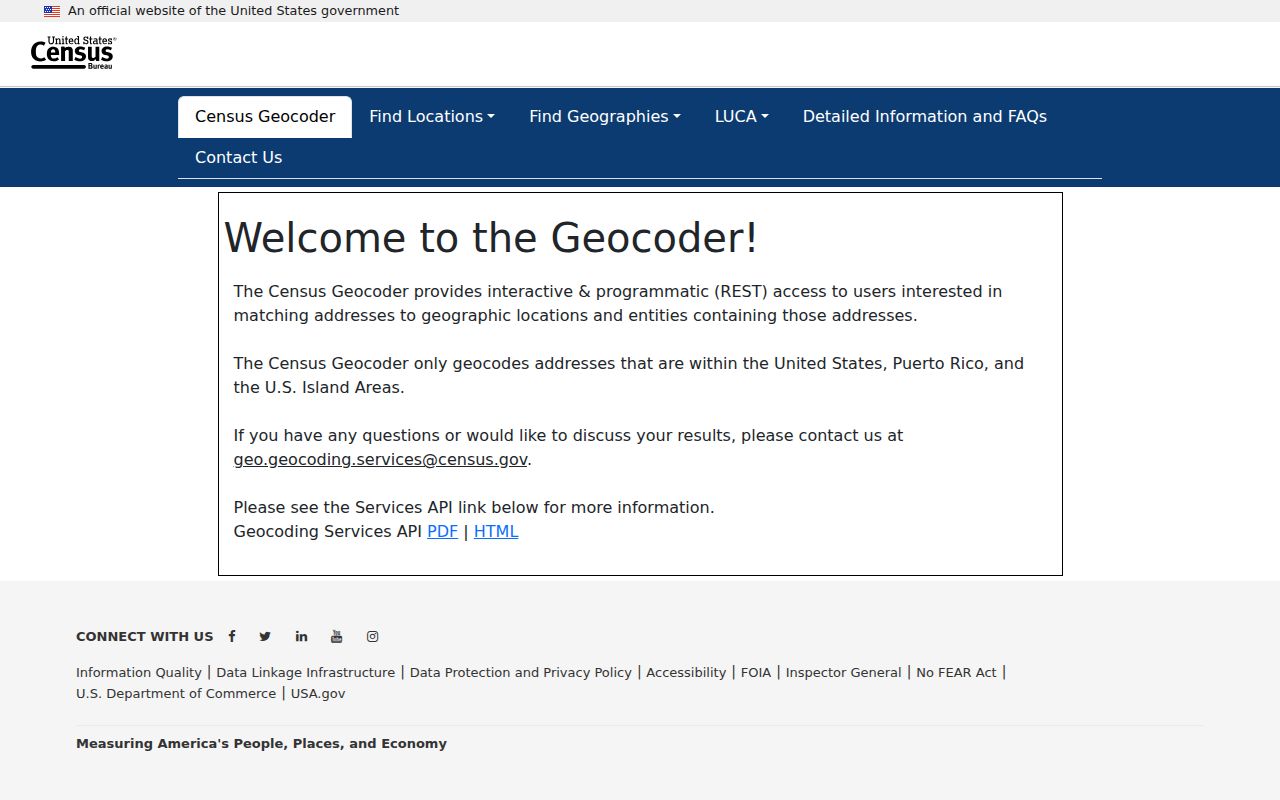The height and width of the screenshot is (800, 1280).
Task: Open the Data Linkage Infrastructure link
Action: point(306,672)
